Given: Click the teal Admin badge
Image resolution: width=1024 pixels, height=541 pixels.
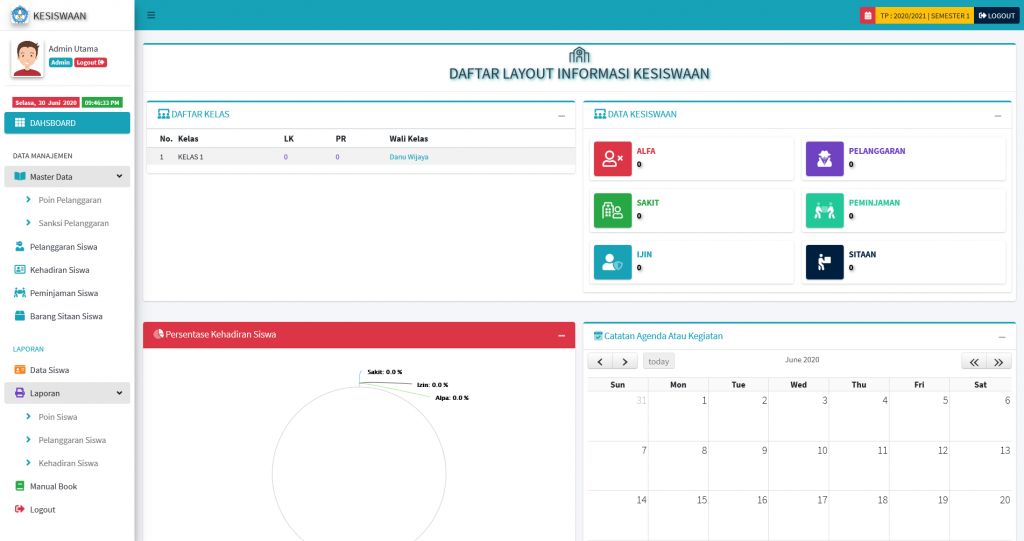Looking at the screenshot, I should click(x=61, y=62).
